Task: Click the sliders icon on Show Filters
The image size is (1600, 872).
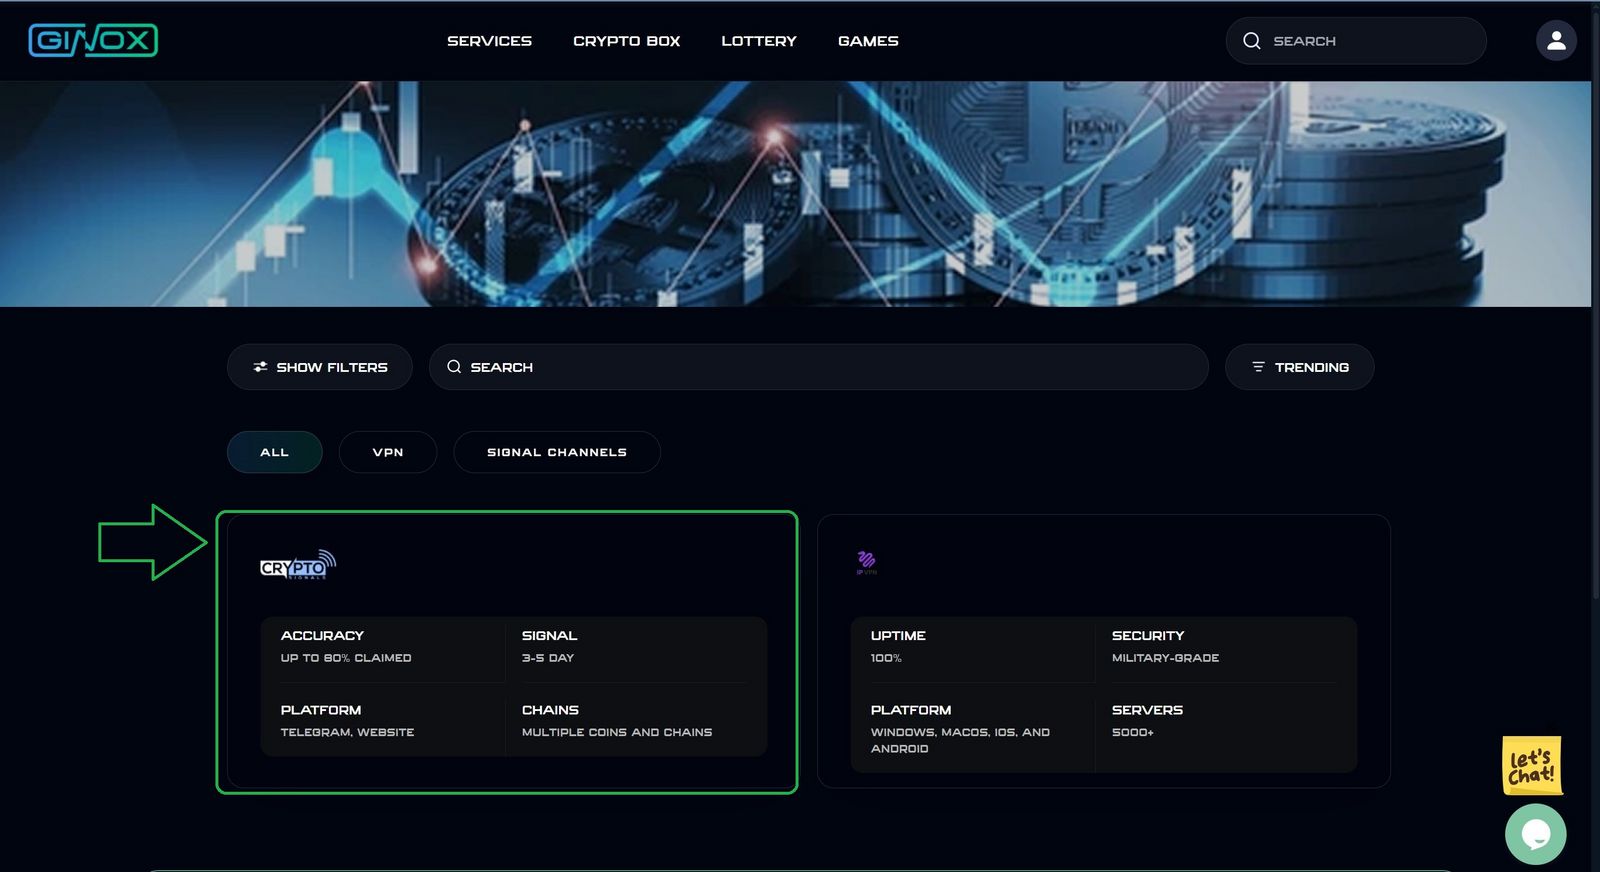Action: pyautogui.click(x=260, y=367)
